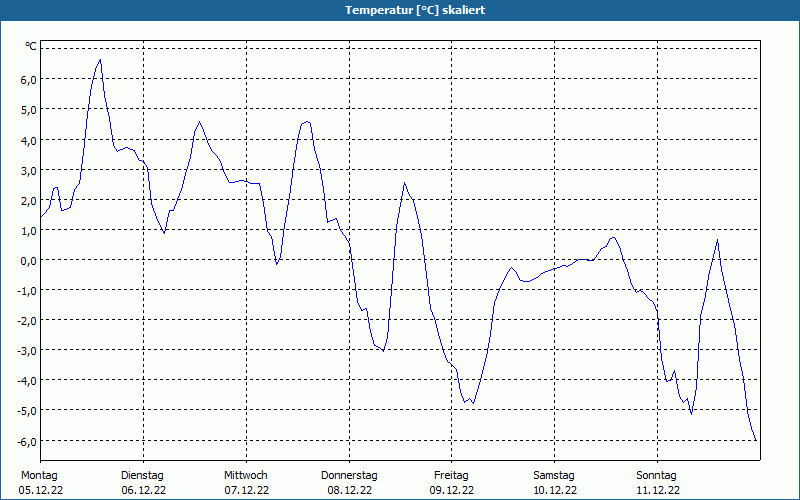Click the 05.12.22 date label
800x500 pixels.
pyautogui.click(x=41, y=490)
